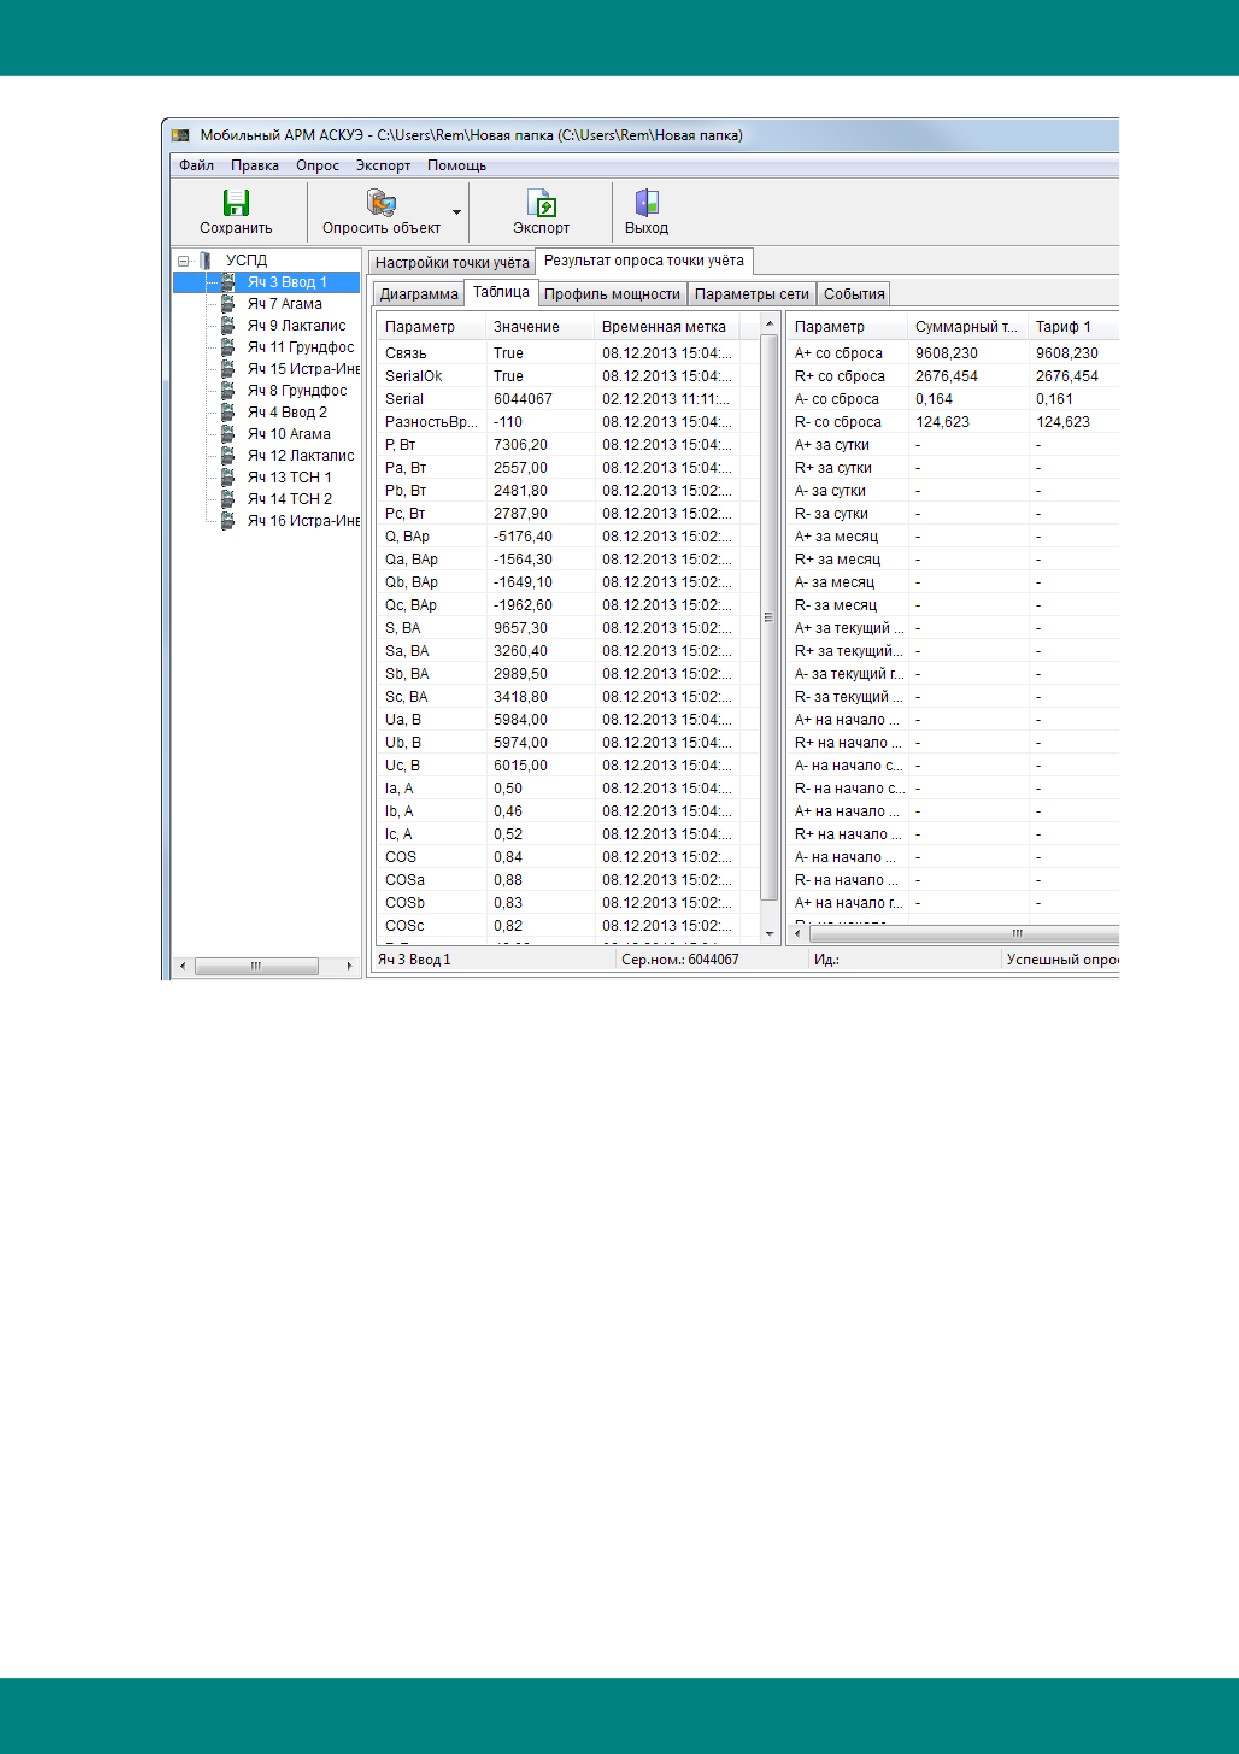This screenshot has width=1239, height=1754.
Task: Open the События tab
Action: pyautogui.click(x=854, y=294)
